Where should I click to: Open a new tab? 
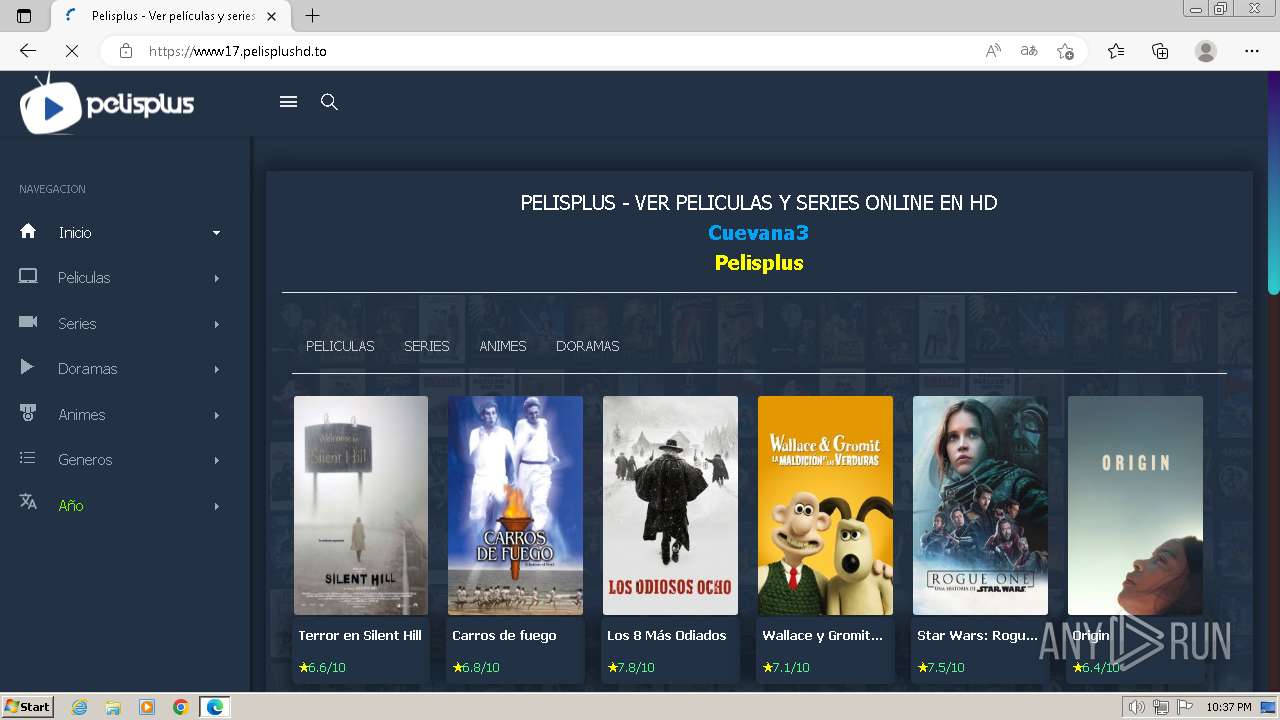(313, 16)
